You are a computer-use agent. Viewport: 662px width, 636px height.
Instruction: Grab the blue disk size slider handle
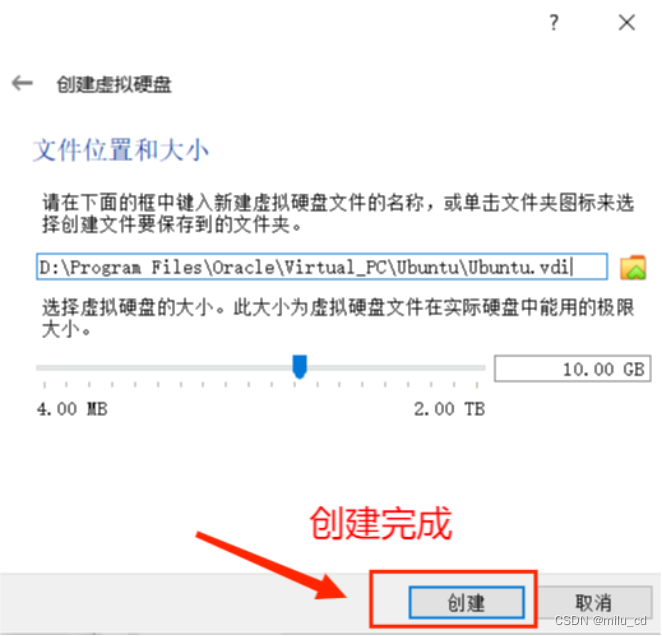(300, 366)
